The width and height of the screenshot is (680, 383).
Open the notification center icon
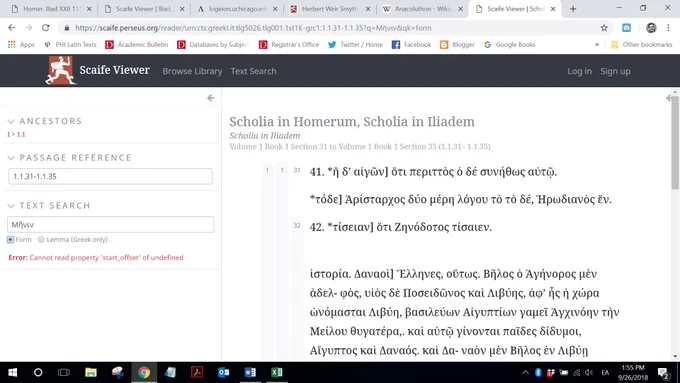pyautogui.click(x=663, y=372)
